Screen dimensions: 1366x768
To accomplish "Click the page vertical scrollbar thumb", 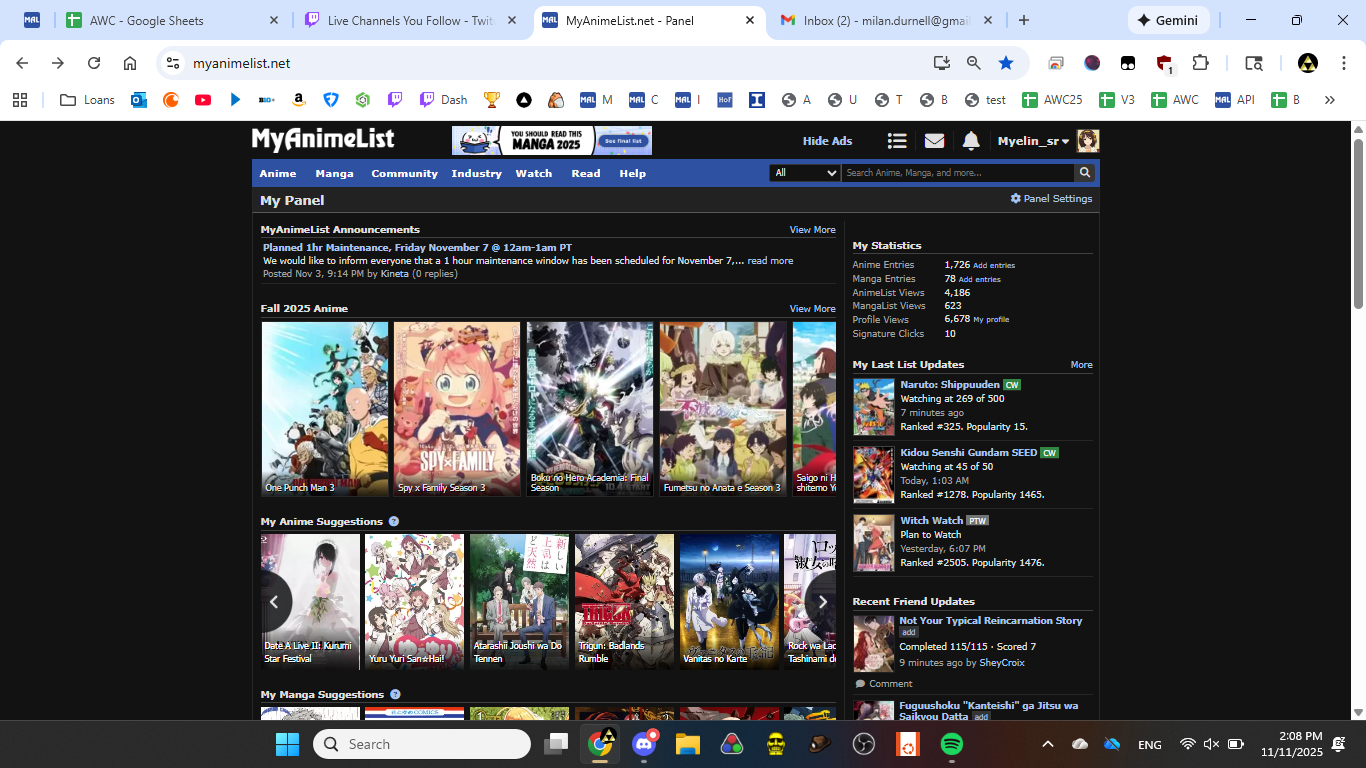I will [x=1358, y=224].
